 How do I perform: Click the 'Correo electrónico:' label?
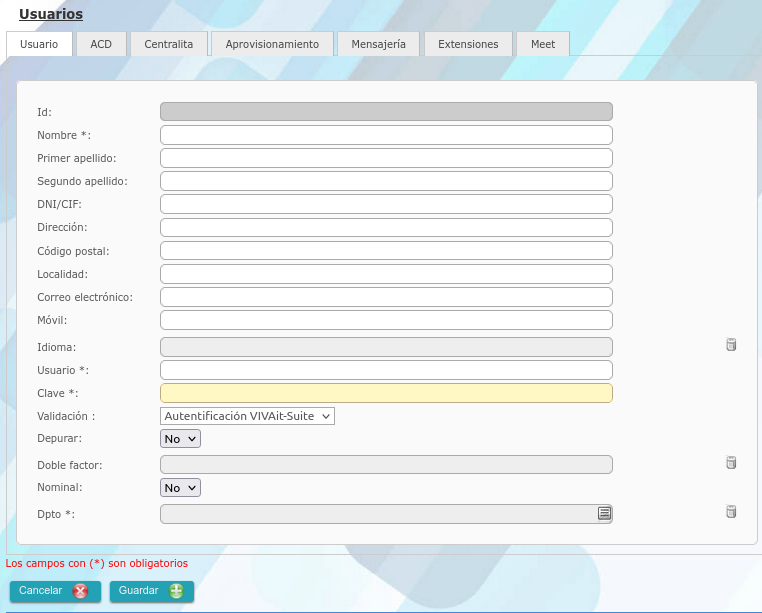[x=85, y=297]
